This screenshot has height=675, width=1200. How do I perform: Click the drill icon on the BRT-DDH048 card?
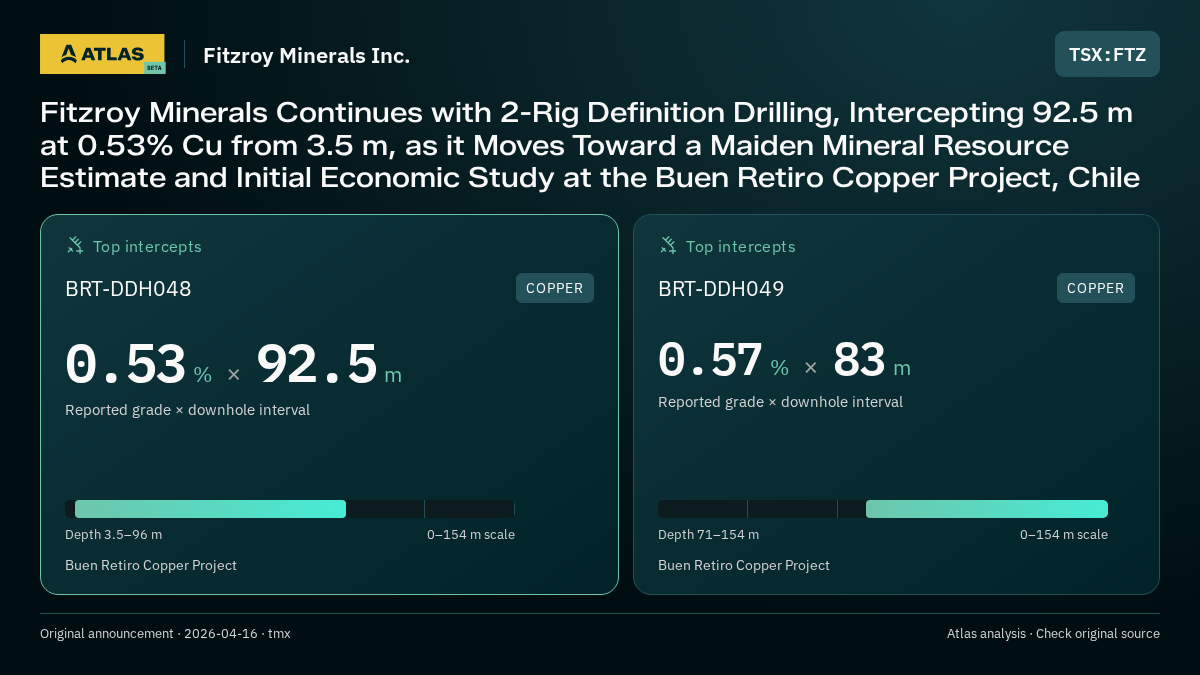[75, 245]
